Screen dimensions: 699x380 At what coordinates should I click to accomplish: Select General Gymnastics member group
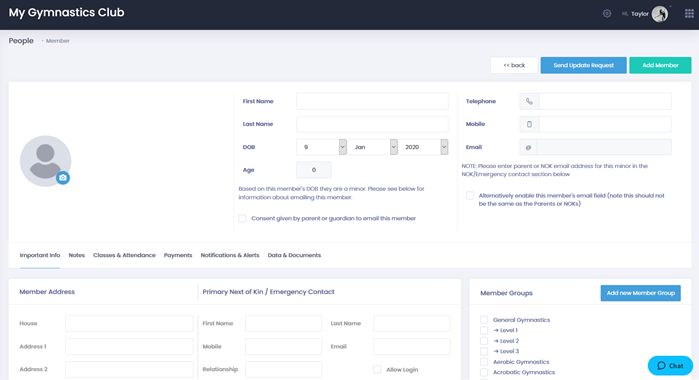coord(484,320)
